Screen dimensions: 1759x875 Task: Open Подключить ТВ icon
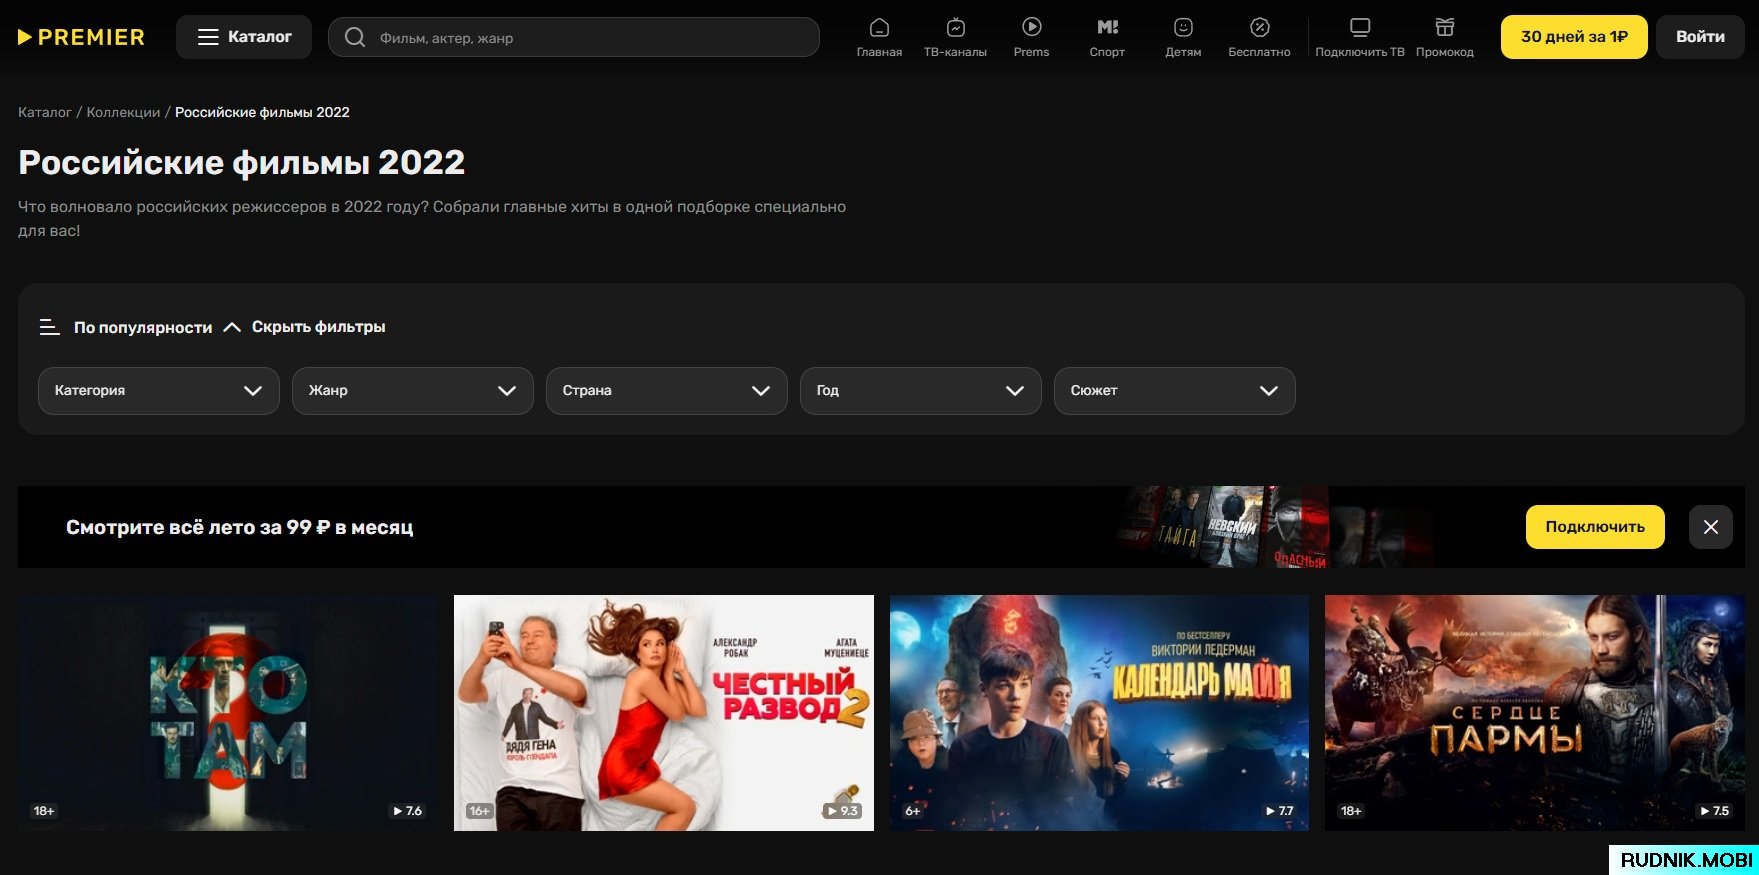coord(1360,38)
